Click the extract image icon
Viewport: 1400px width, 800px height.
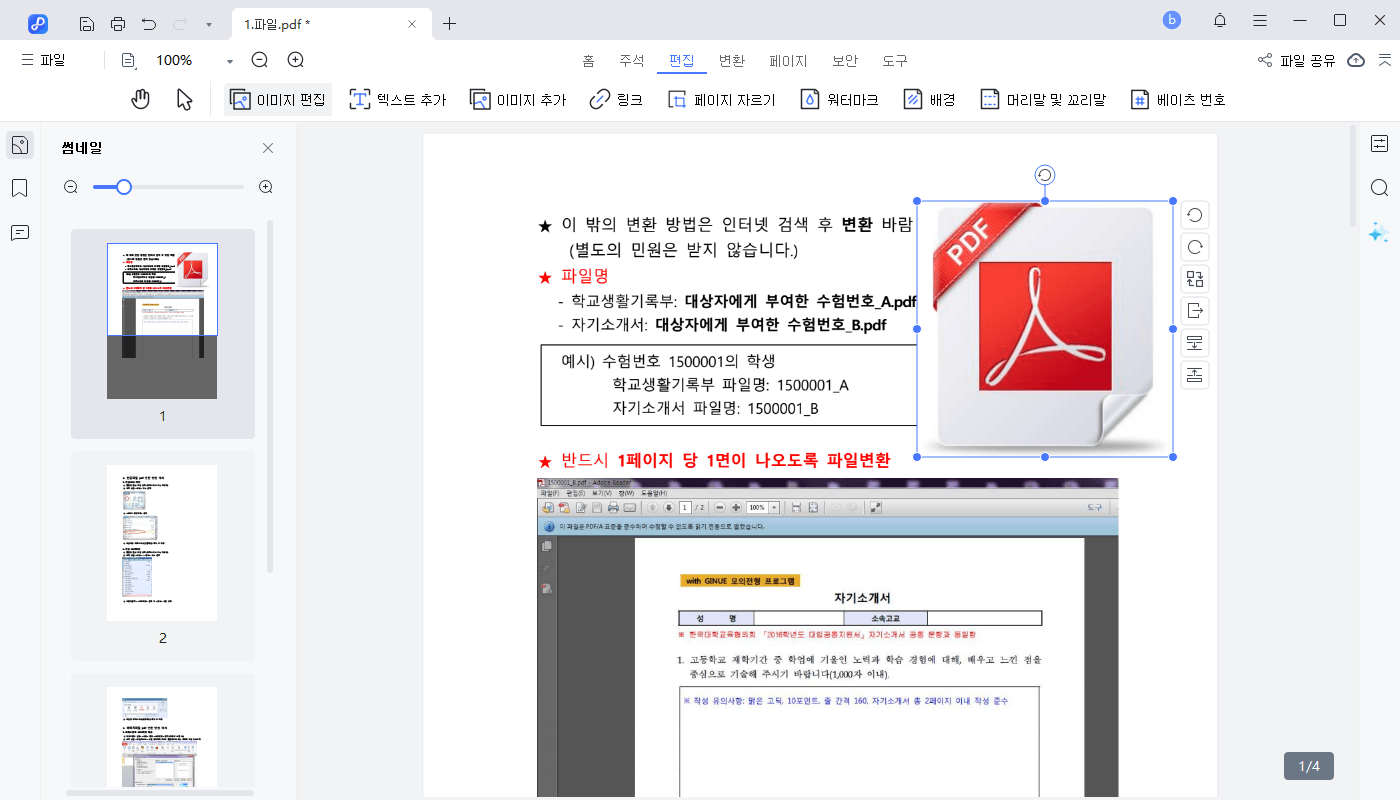[1194, 311]
